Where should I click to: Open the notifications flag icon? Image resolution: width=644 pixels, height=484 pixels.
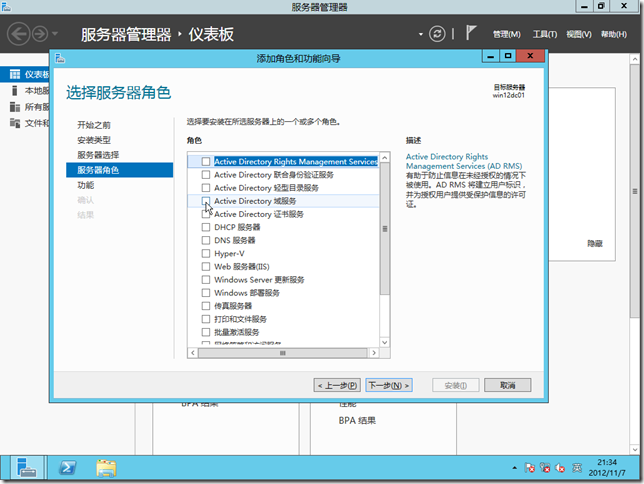click(x=471, y=33)
